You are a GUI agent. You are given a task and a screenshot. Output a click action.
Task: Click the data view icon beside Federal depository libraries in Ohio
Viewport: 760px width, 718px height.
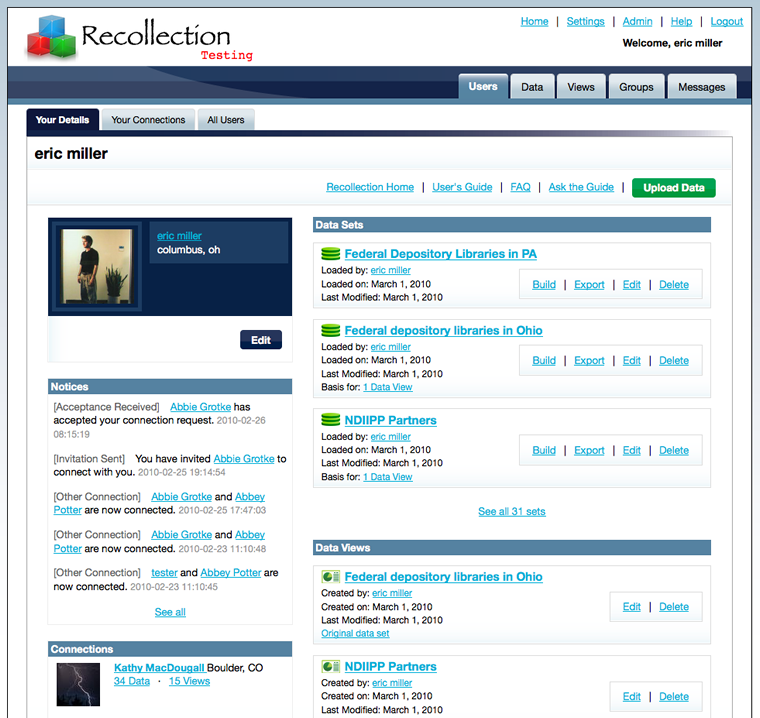pos(331,576)
